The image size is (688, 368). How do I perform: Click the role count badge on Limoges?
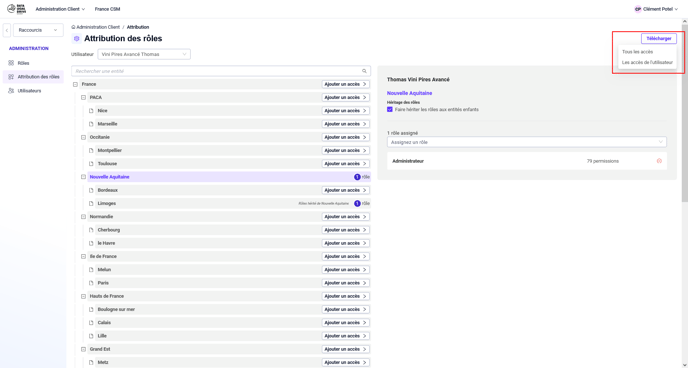(x=357, y=204)
